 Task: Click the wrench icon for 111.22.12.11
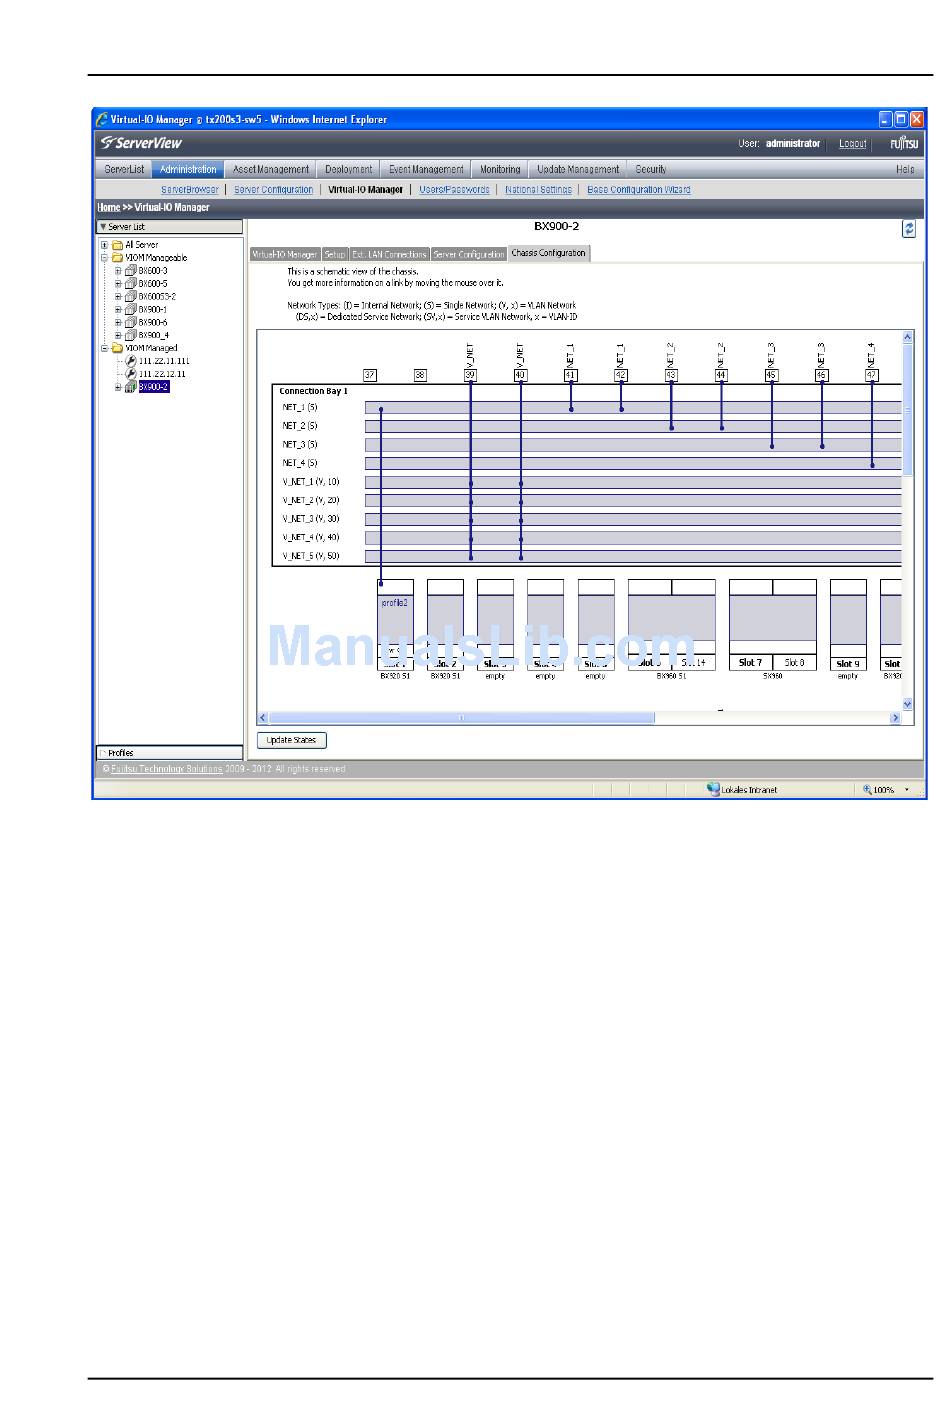(x=131, y=374)
